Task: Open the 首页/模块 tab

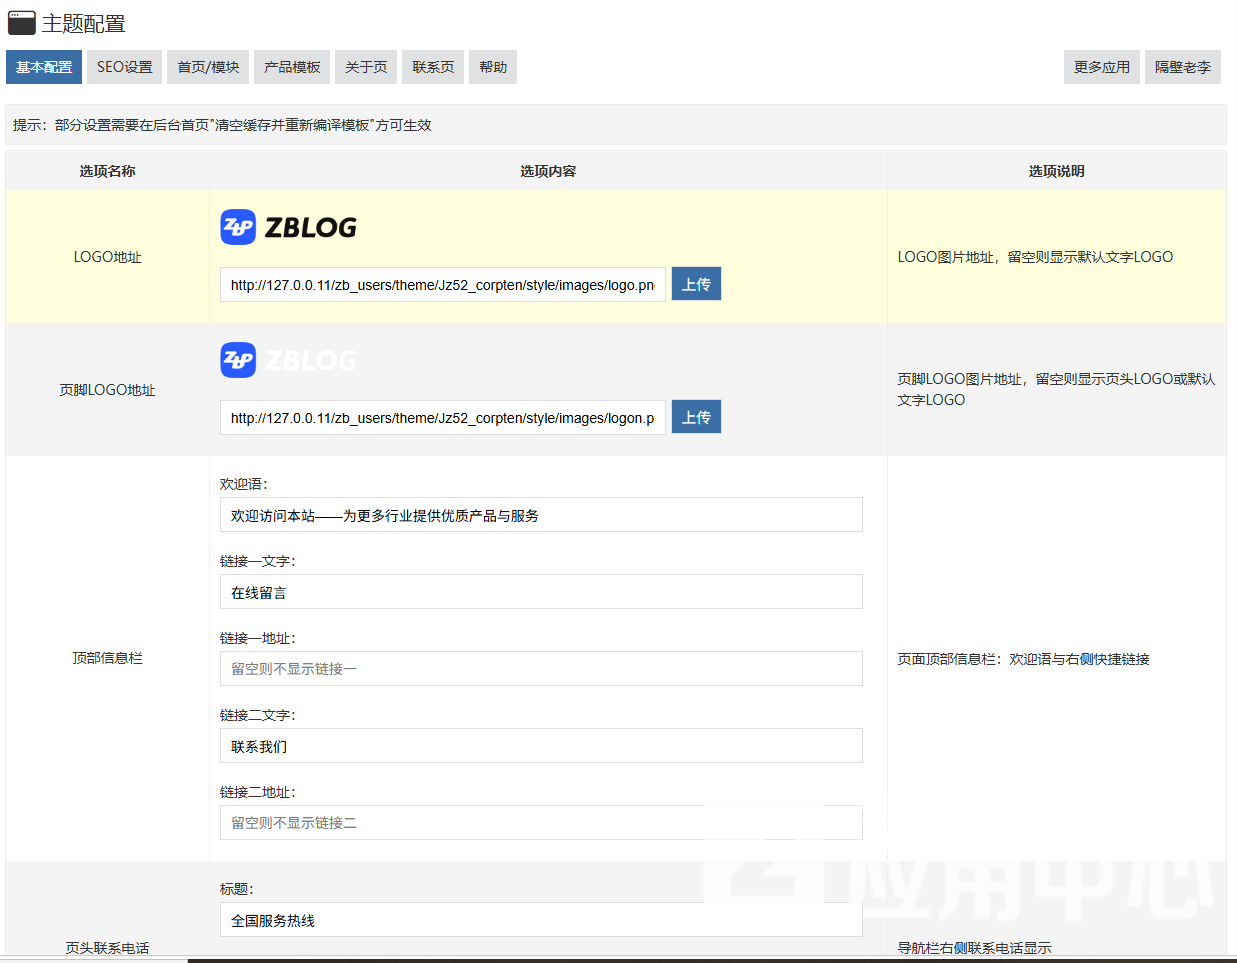Action: click(x=208, y=67)
